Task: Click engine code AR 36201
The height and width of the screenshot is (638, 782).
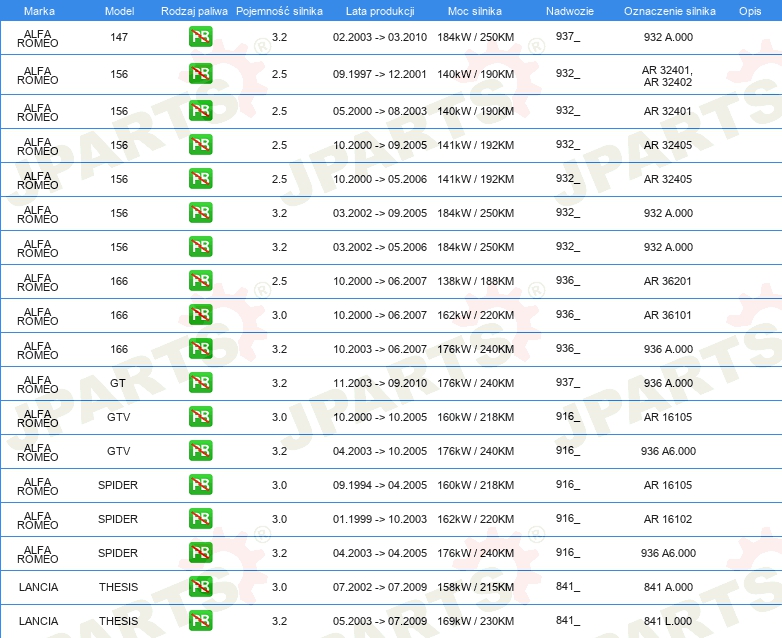Action: pyautogui.click(x=667, y=281)
